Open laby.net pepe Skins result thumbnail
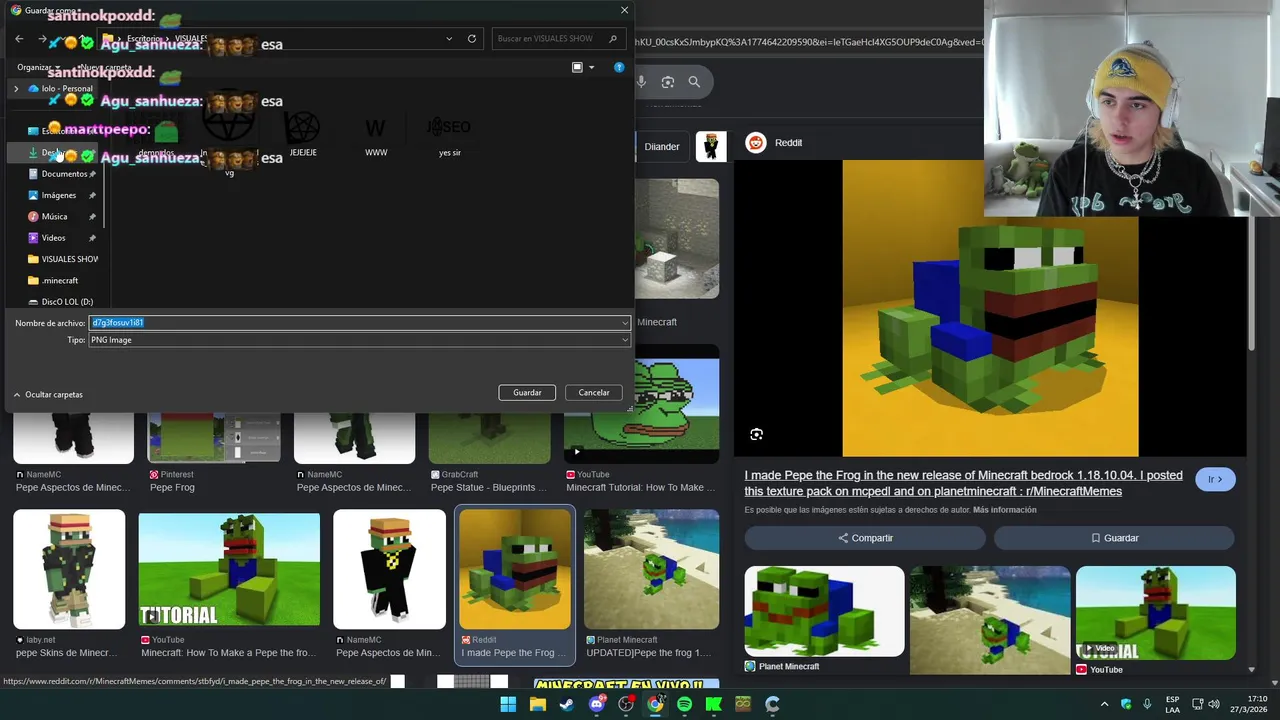 pyautogui.click(x=69, y=569)
